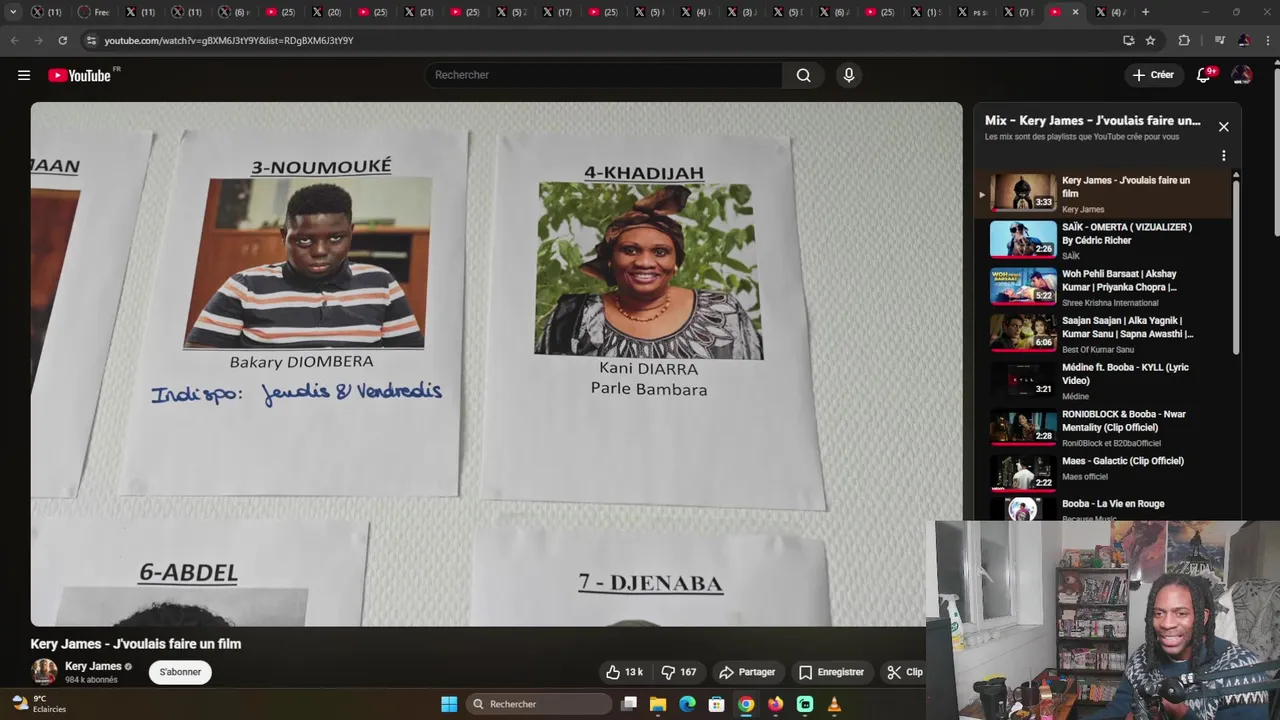Click the browser address bar URL

click(x=229, y=41)
